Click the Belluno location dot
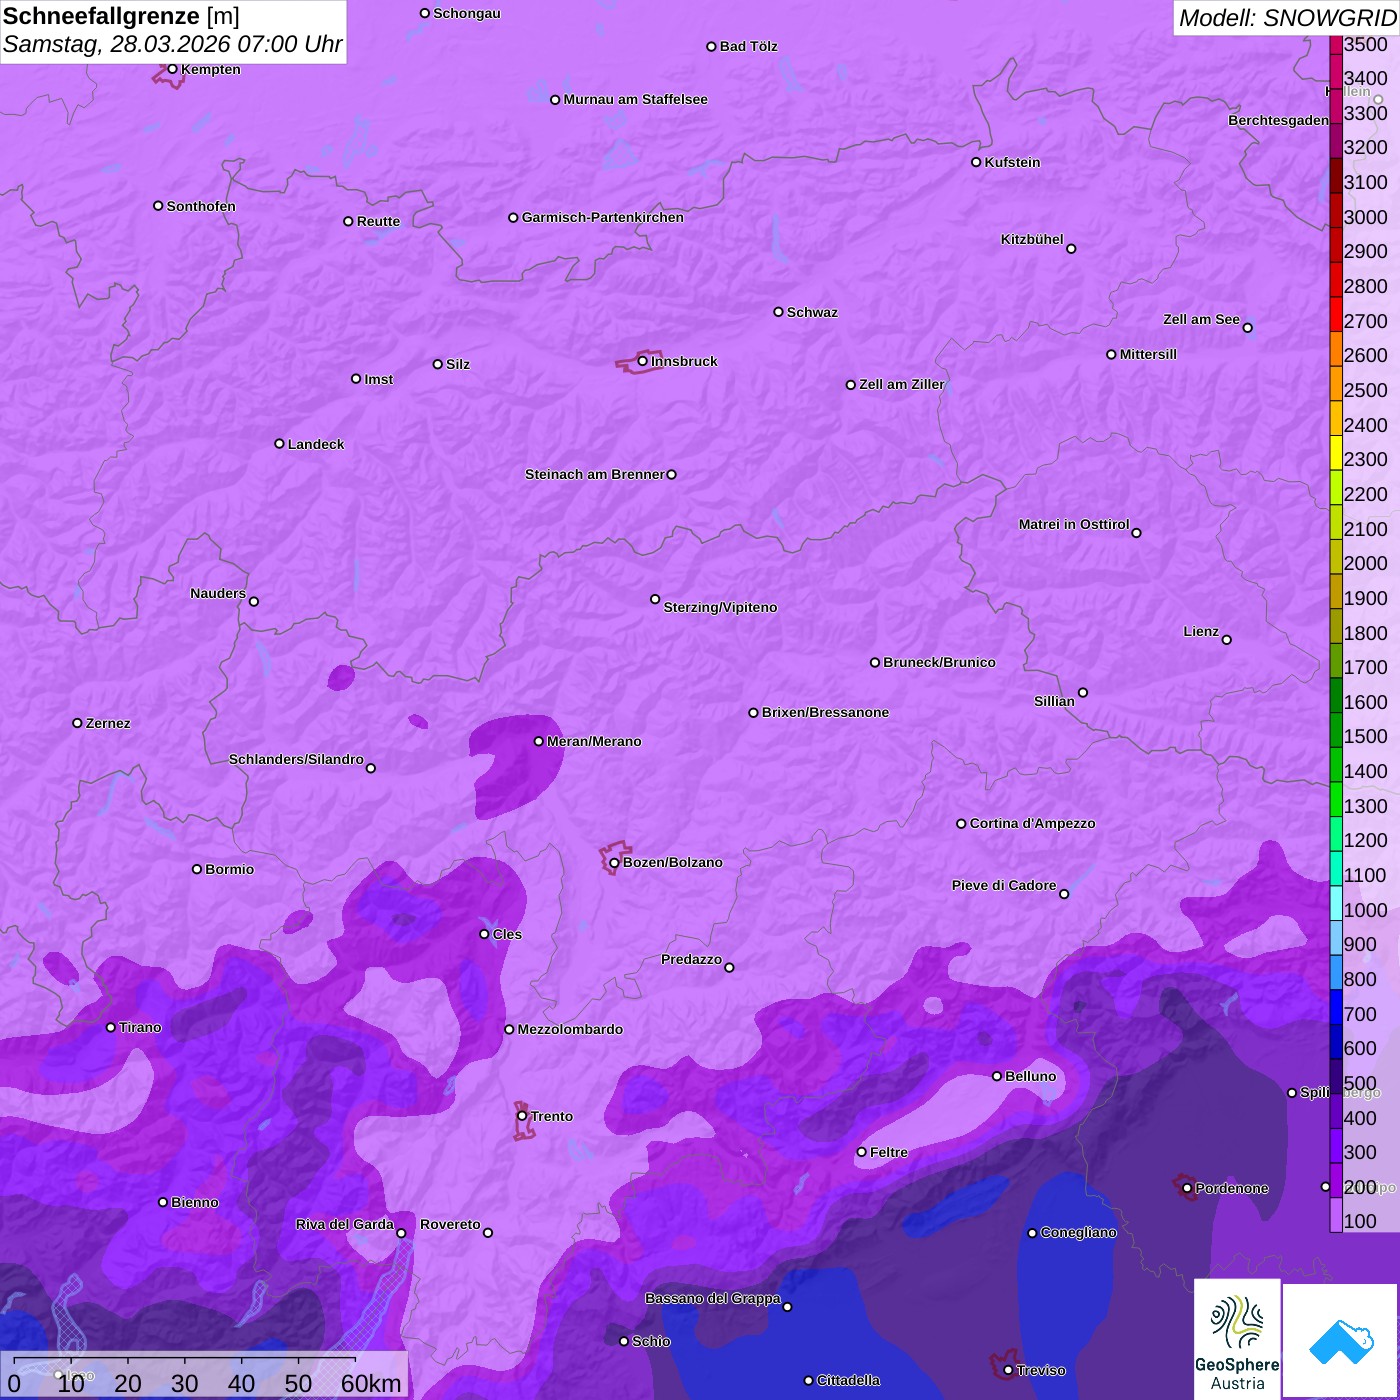This screenshot has height=1400, width=1400. tap(997, 1076)
